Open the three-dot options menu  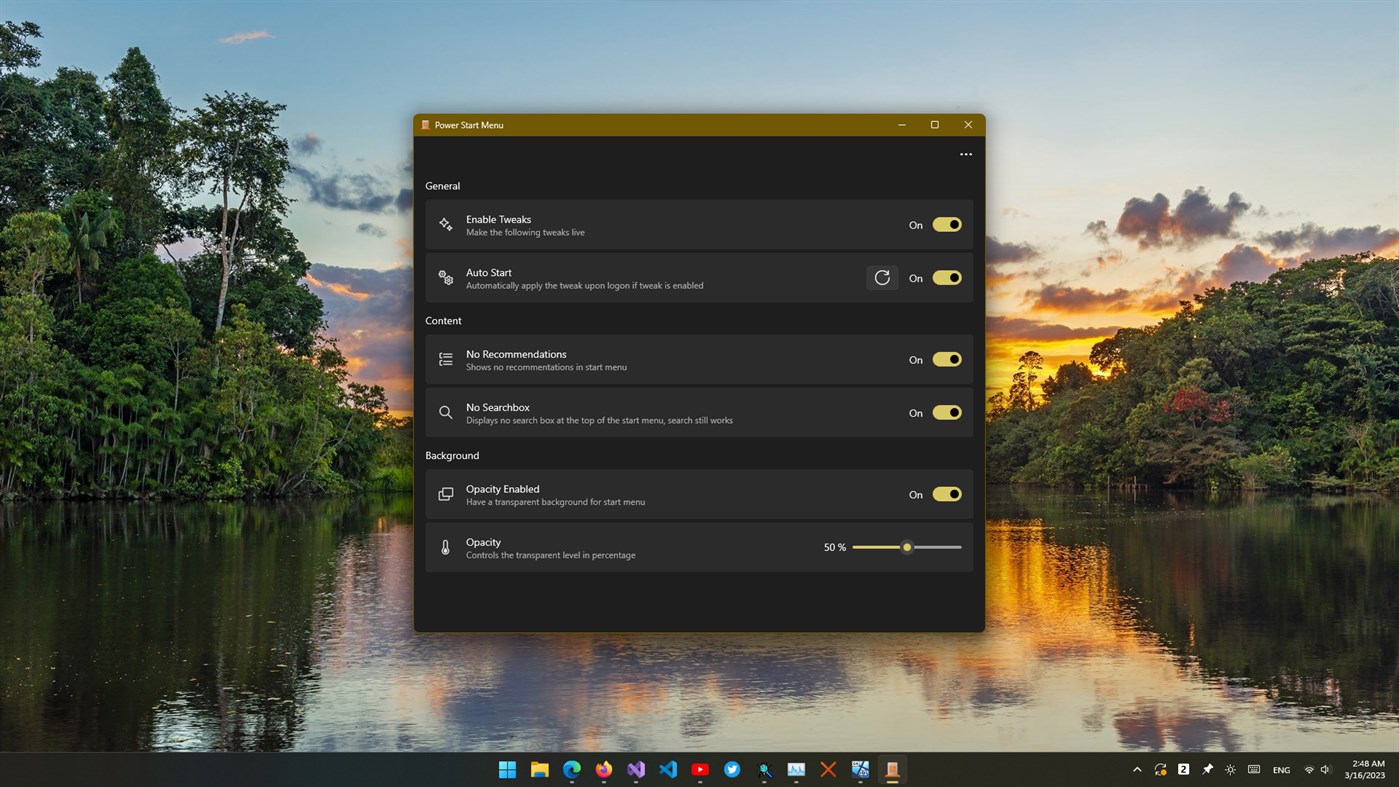[x=965, y=154]
